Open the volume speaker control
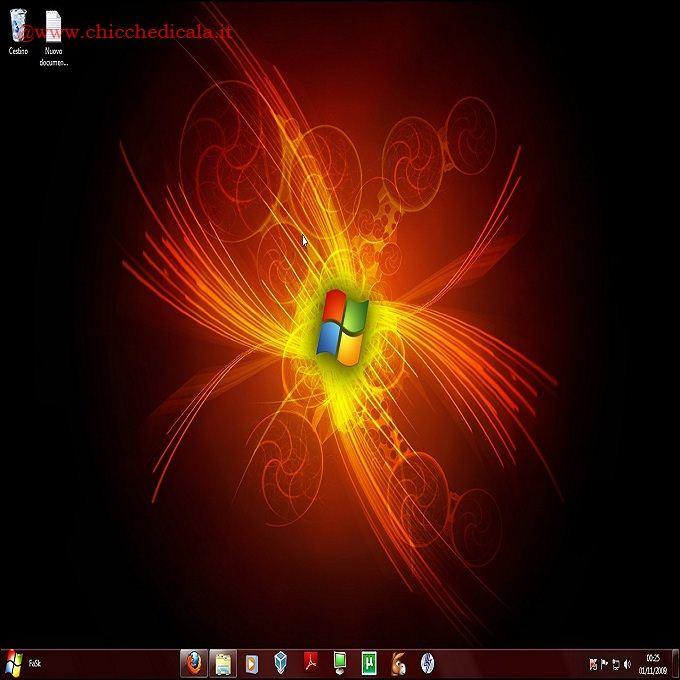The height and width of the screenshot is (680, 680). [627, 664]
